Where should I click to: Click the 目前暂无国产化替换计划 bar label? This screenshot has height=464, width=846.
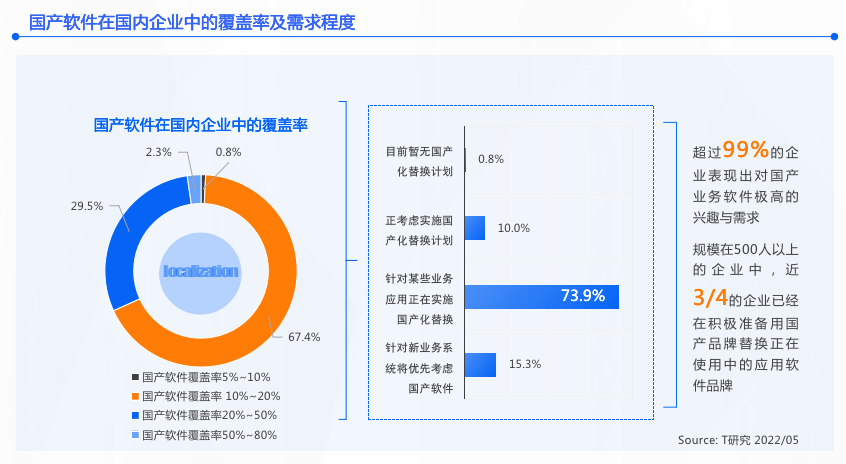(419, 161)
